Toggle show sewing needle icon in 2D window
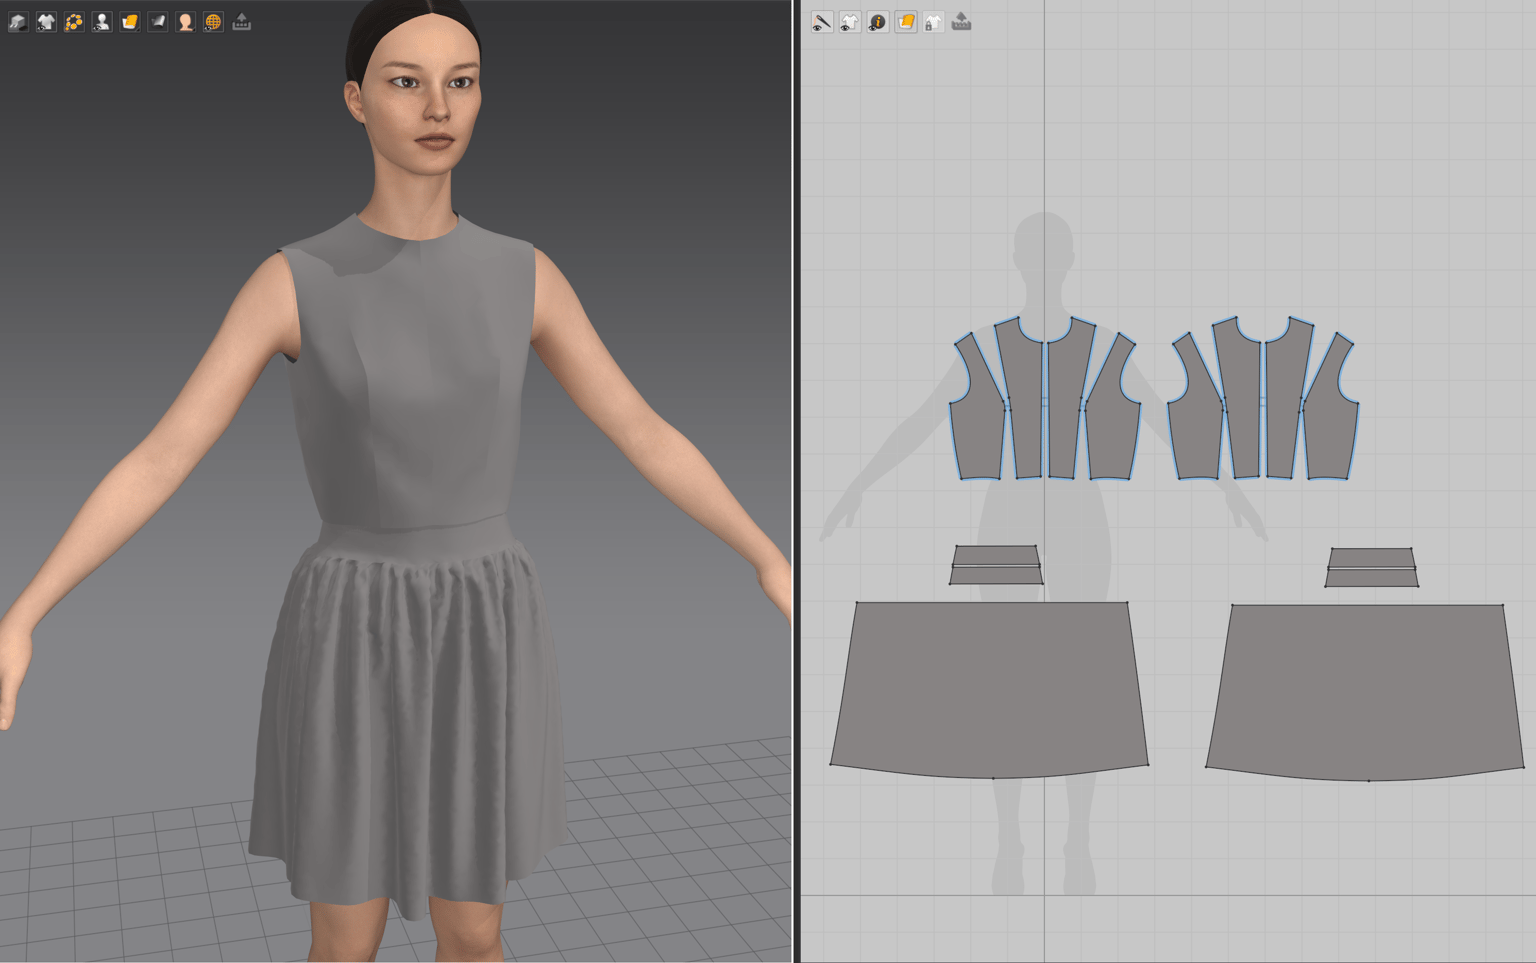Image resolution: width=1536 pixels, height=963 pixels. [821, 22]
